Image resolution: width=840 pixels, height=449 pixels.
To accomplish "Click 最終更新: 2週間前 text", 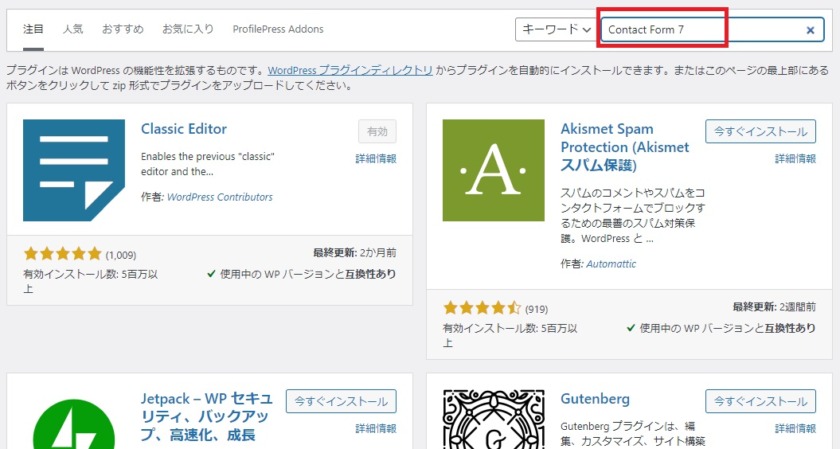I will click(x=774, y=307).
